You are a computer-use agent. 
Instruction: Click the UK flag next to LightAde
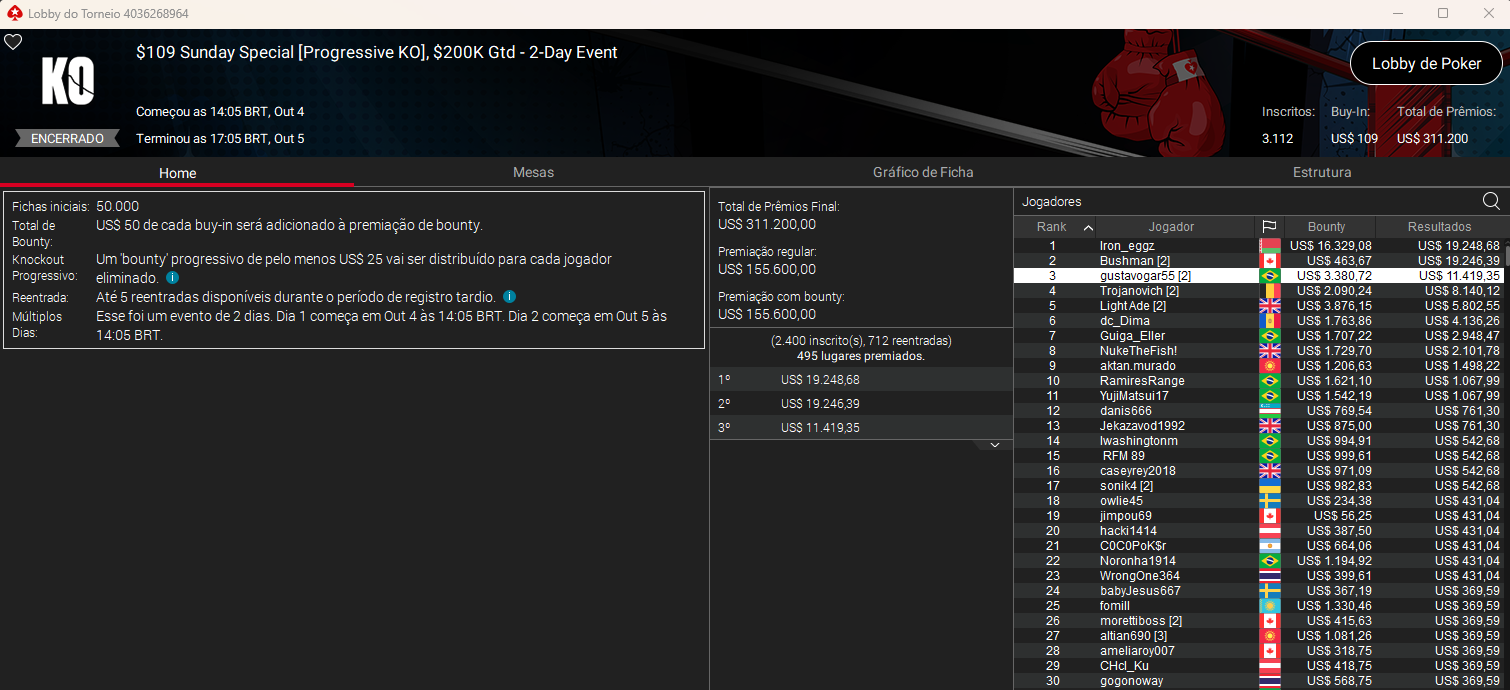(1269, 306)
